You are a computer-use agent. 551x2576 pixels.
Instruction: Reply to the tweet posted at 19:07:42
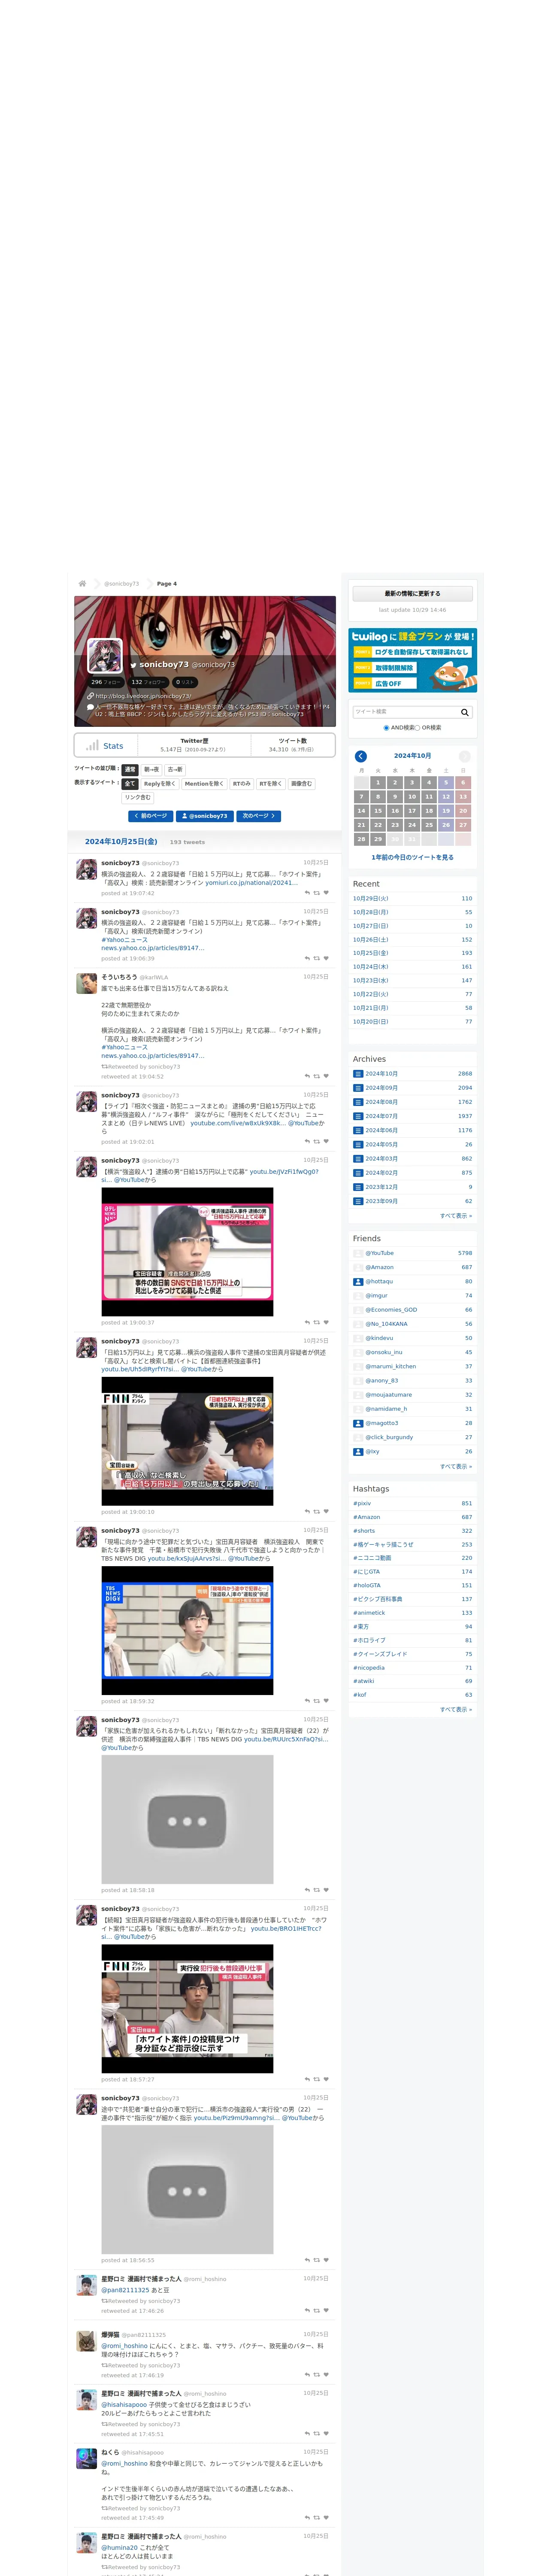307,893
